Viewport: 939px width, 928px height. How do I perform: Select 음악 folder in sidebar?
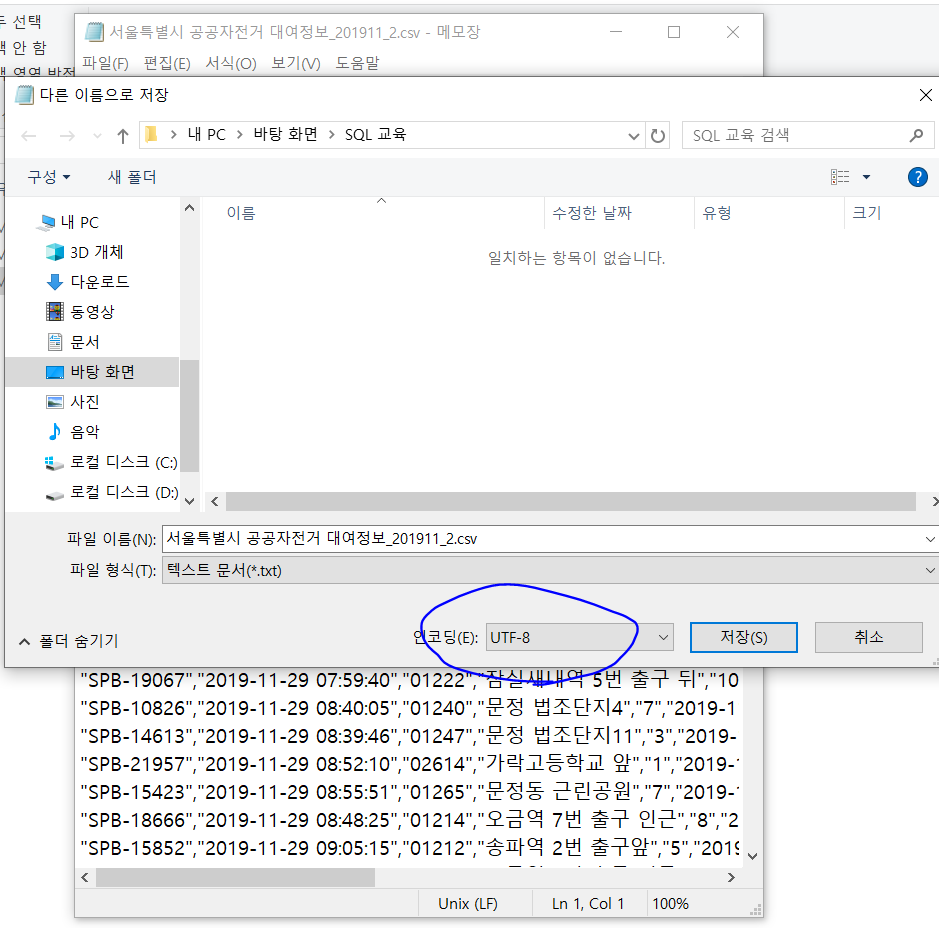point(72,432)
